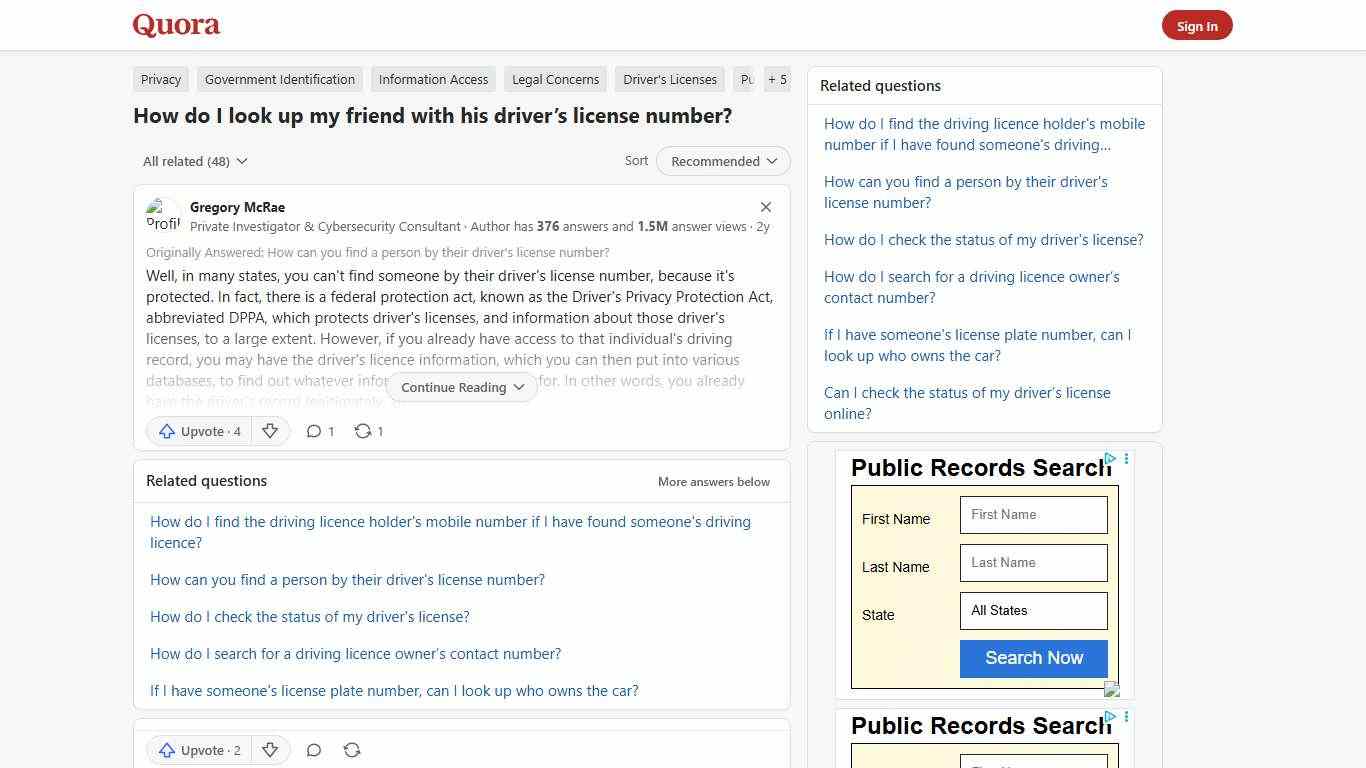The width and height of the screenshot is (1366, 768).
Task: Click the repost icon on the bottom answer
Action: (352, 750)
